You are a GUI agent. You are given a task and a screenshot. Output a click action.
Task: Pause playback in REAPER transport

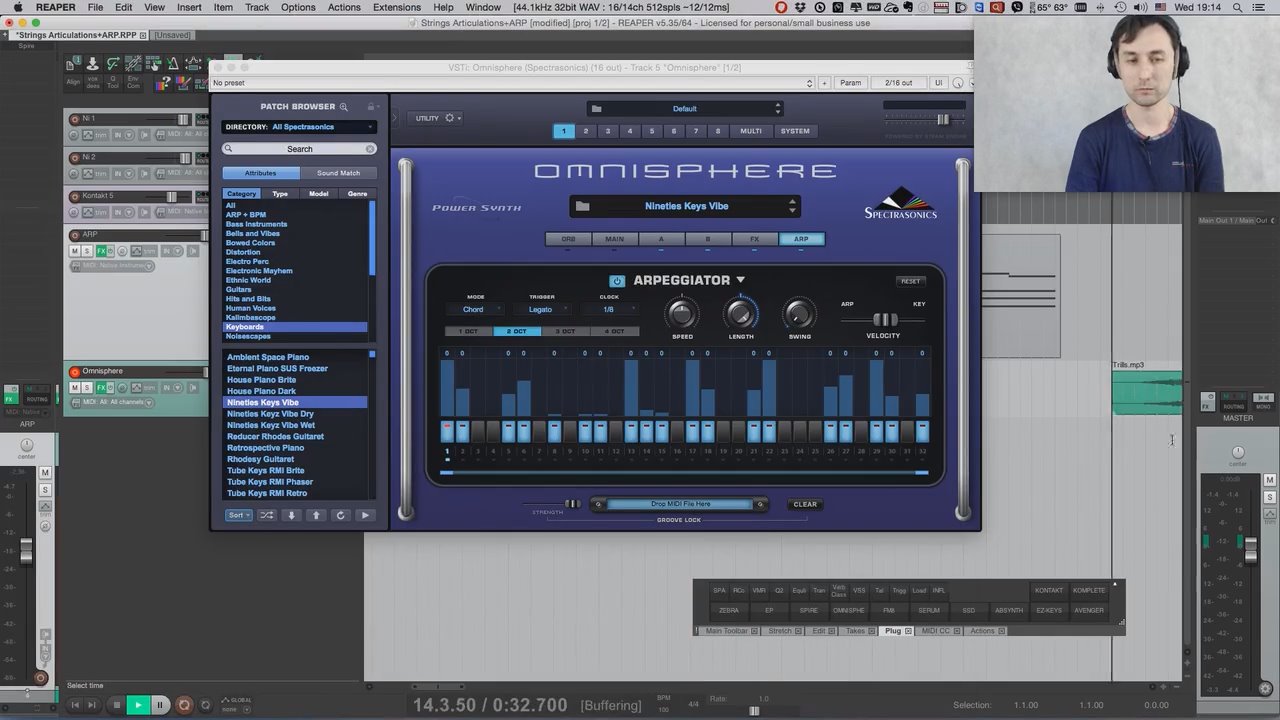click(x=159, y=705)
